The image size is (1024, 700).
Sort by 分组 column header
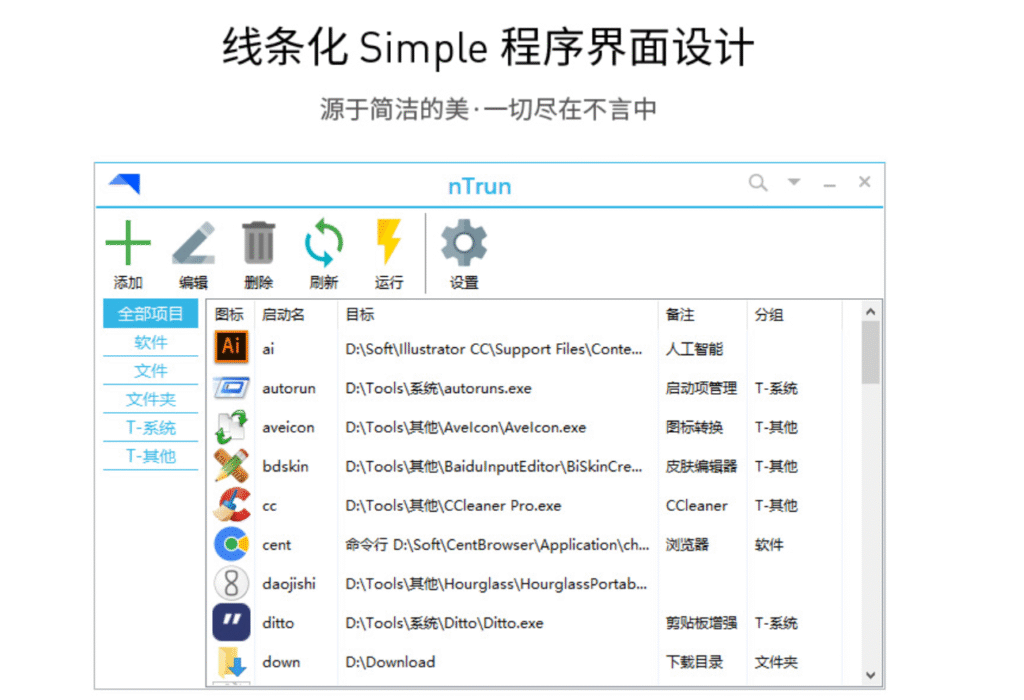(769, 315)
